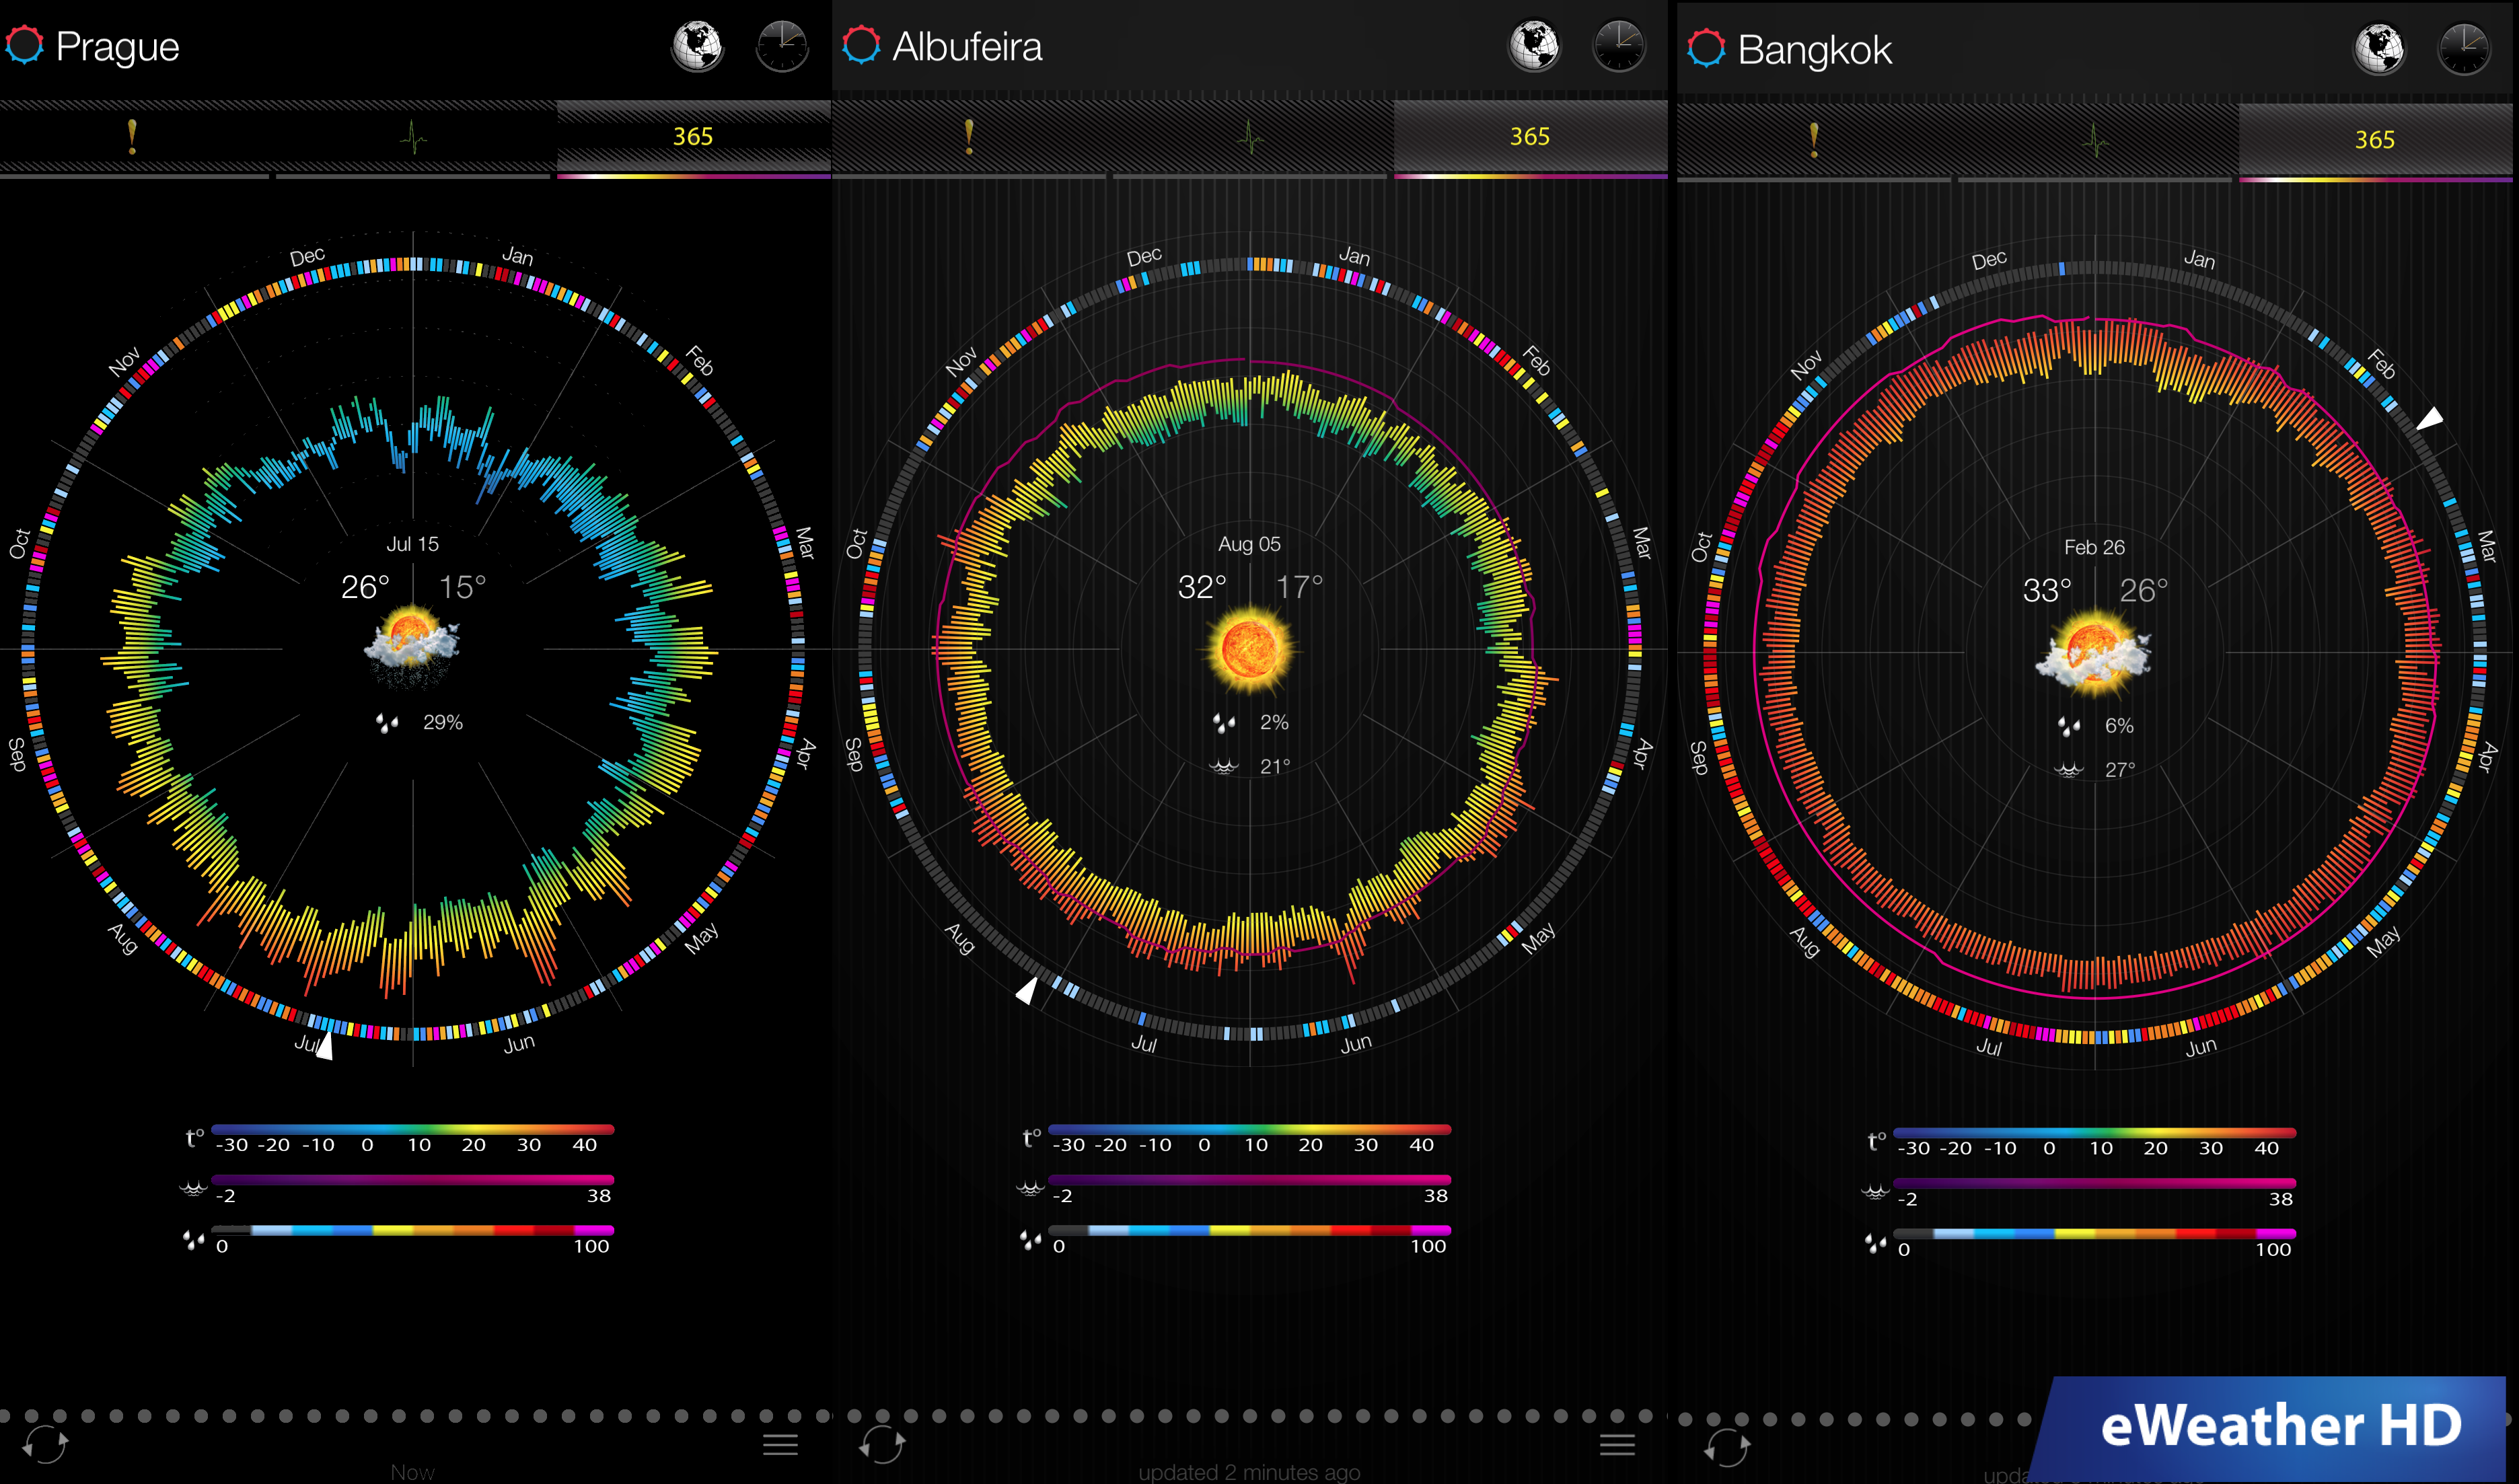Tap the location ring icon beside Prague
Image resolution: width=2519 pixels, height=1484 pixels.
point(25,45)
